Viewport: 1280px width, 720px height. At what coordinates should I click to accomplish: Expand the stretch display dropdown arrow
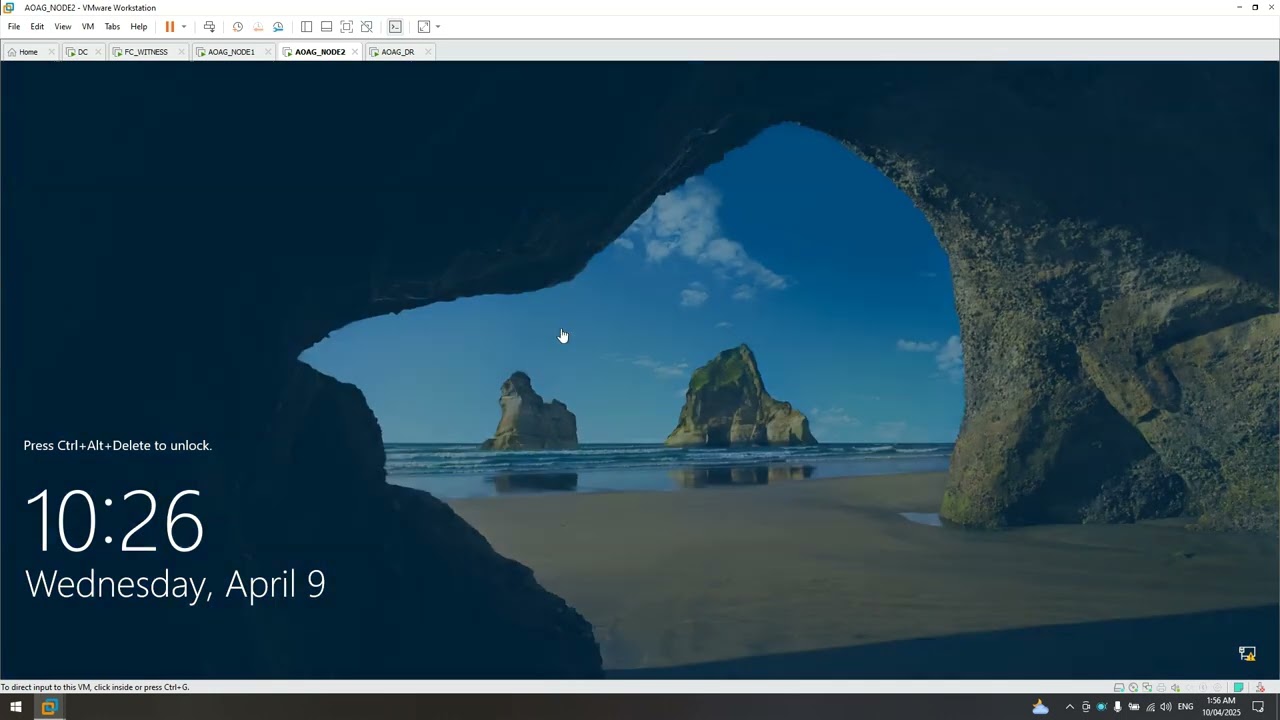tap(438, 27)
